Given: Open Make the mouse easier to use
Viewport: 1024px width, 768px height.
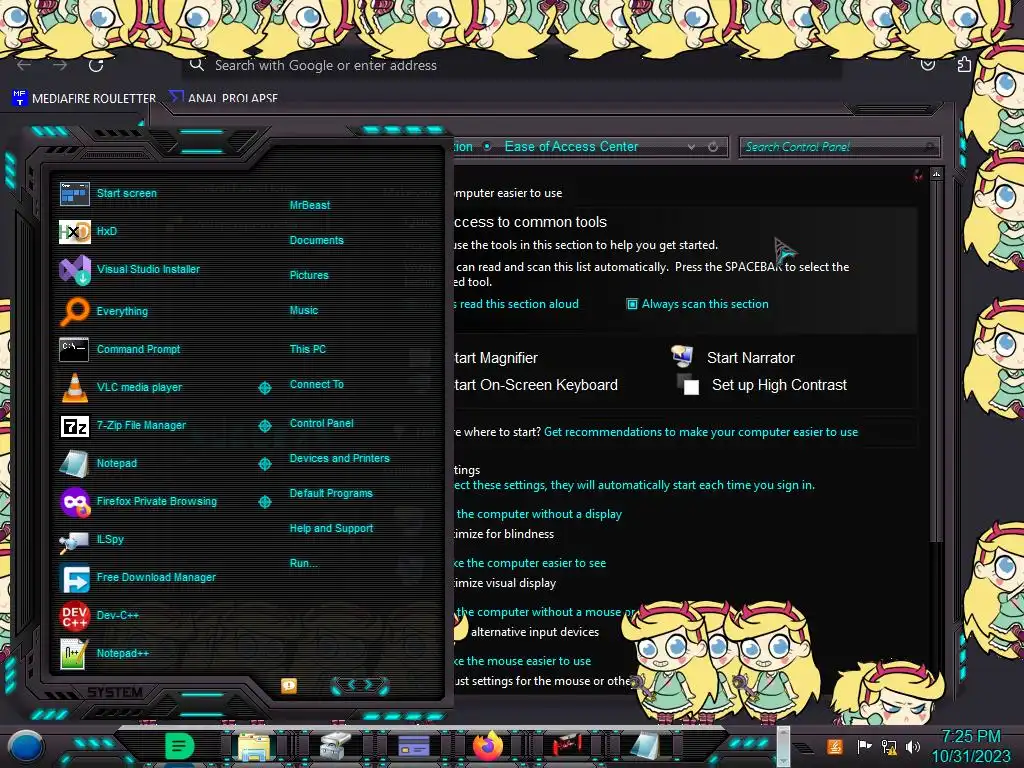Looking at the screenshot, I should pyautogui.click(x=522, y=661).
